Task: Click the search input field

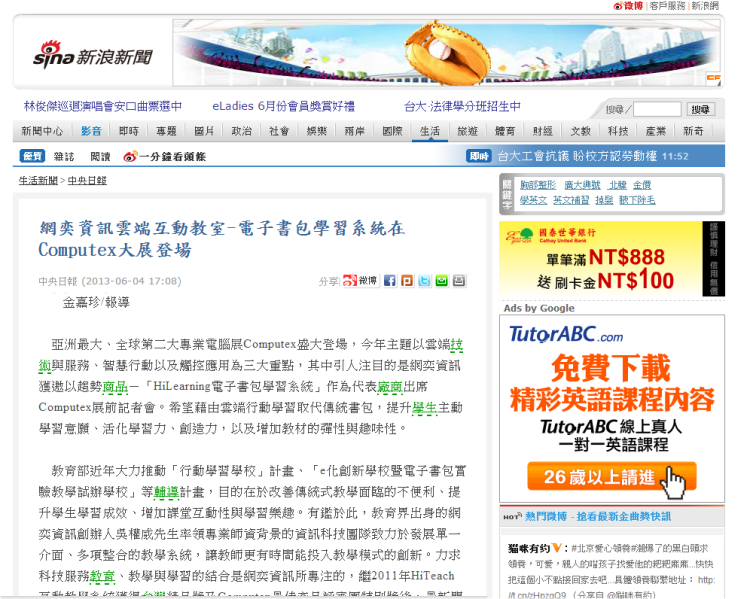Action: pyautogui.click(x=657, y=109)
